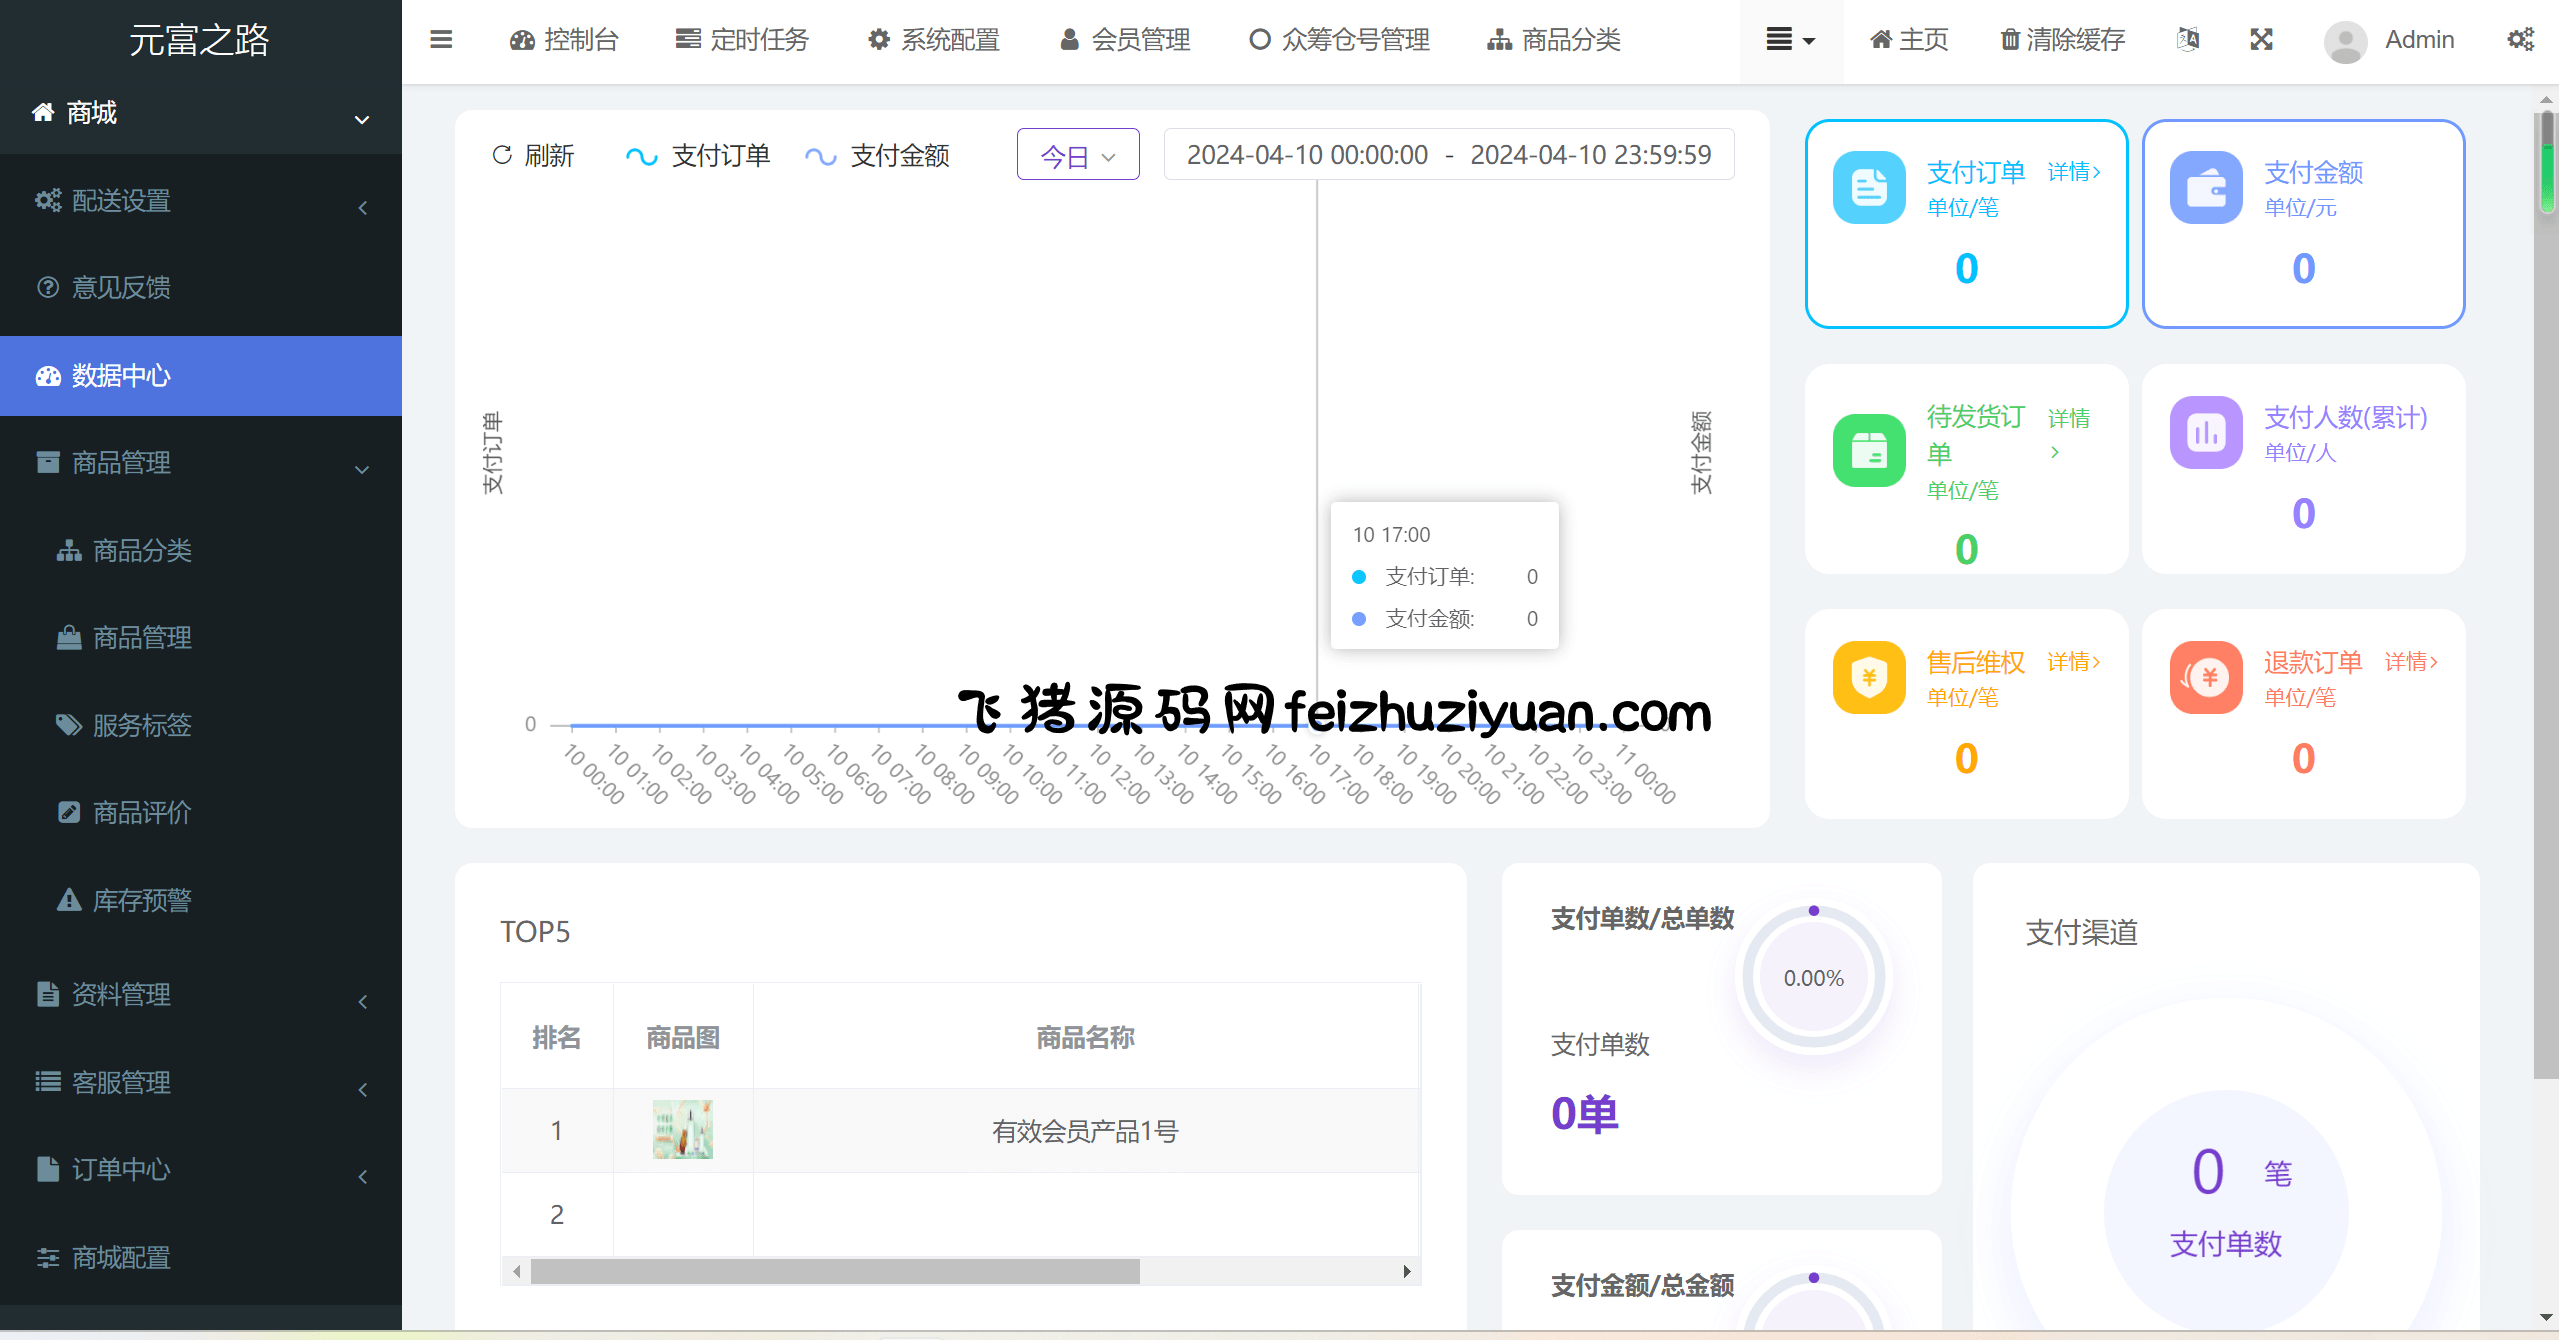Image resolution: width=2559 pixels, height=1340 pixels.
Task: Switch to the 系统配置 top tab
Action: point(934,40)
